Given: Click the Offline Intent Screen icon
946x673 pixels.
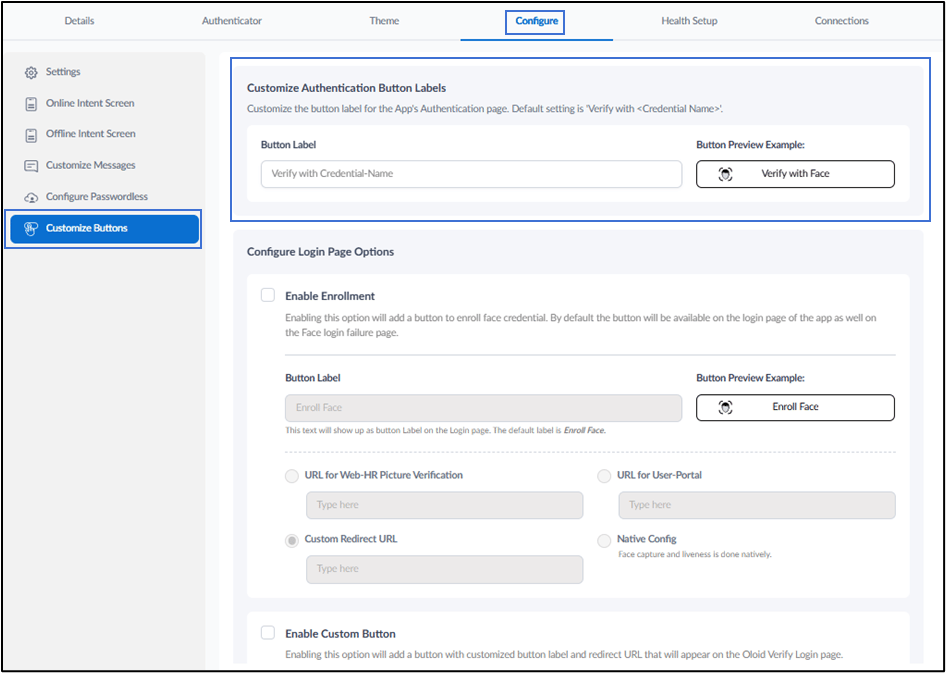Looking at the screenshot, I should (31, 134).
